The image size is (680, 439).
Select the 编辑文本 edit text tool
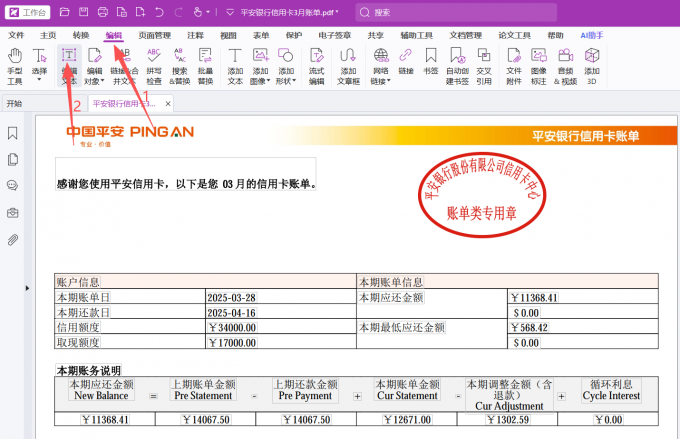coord(69,66)
